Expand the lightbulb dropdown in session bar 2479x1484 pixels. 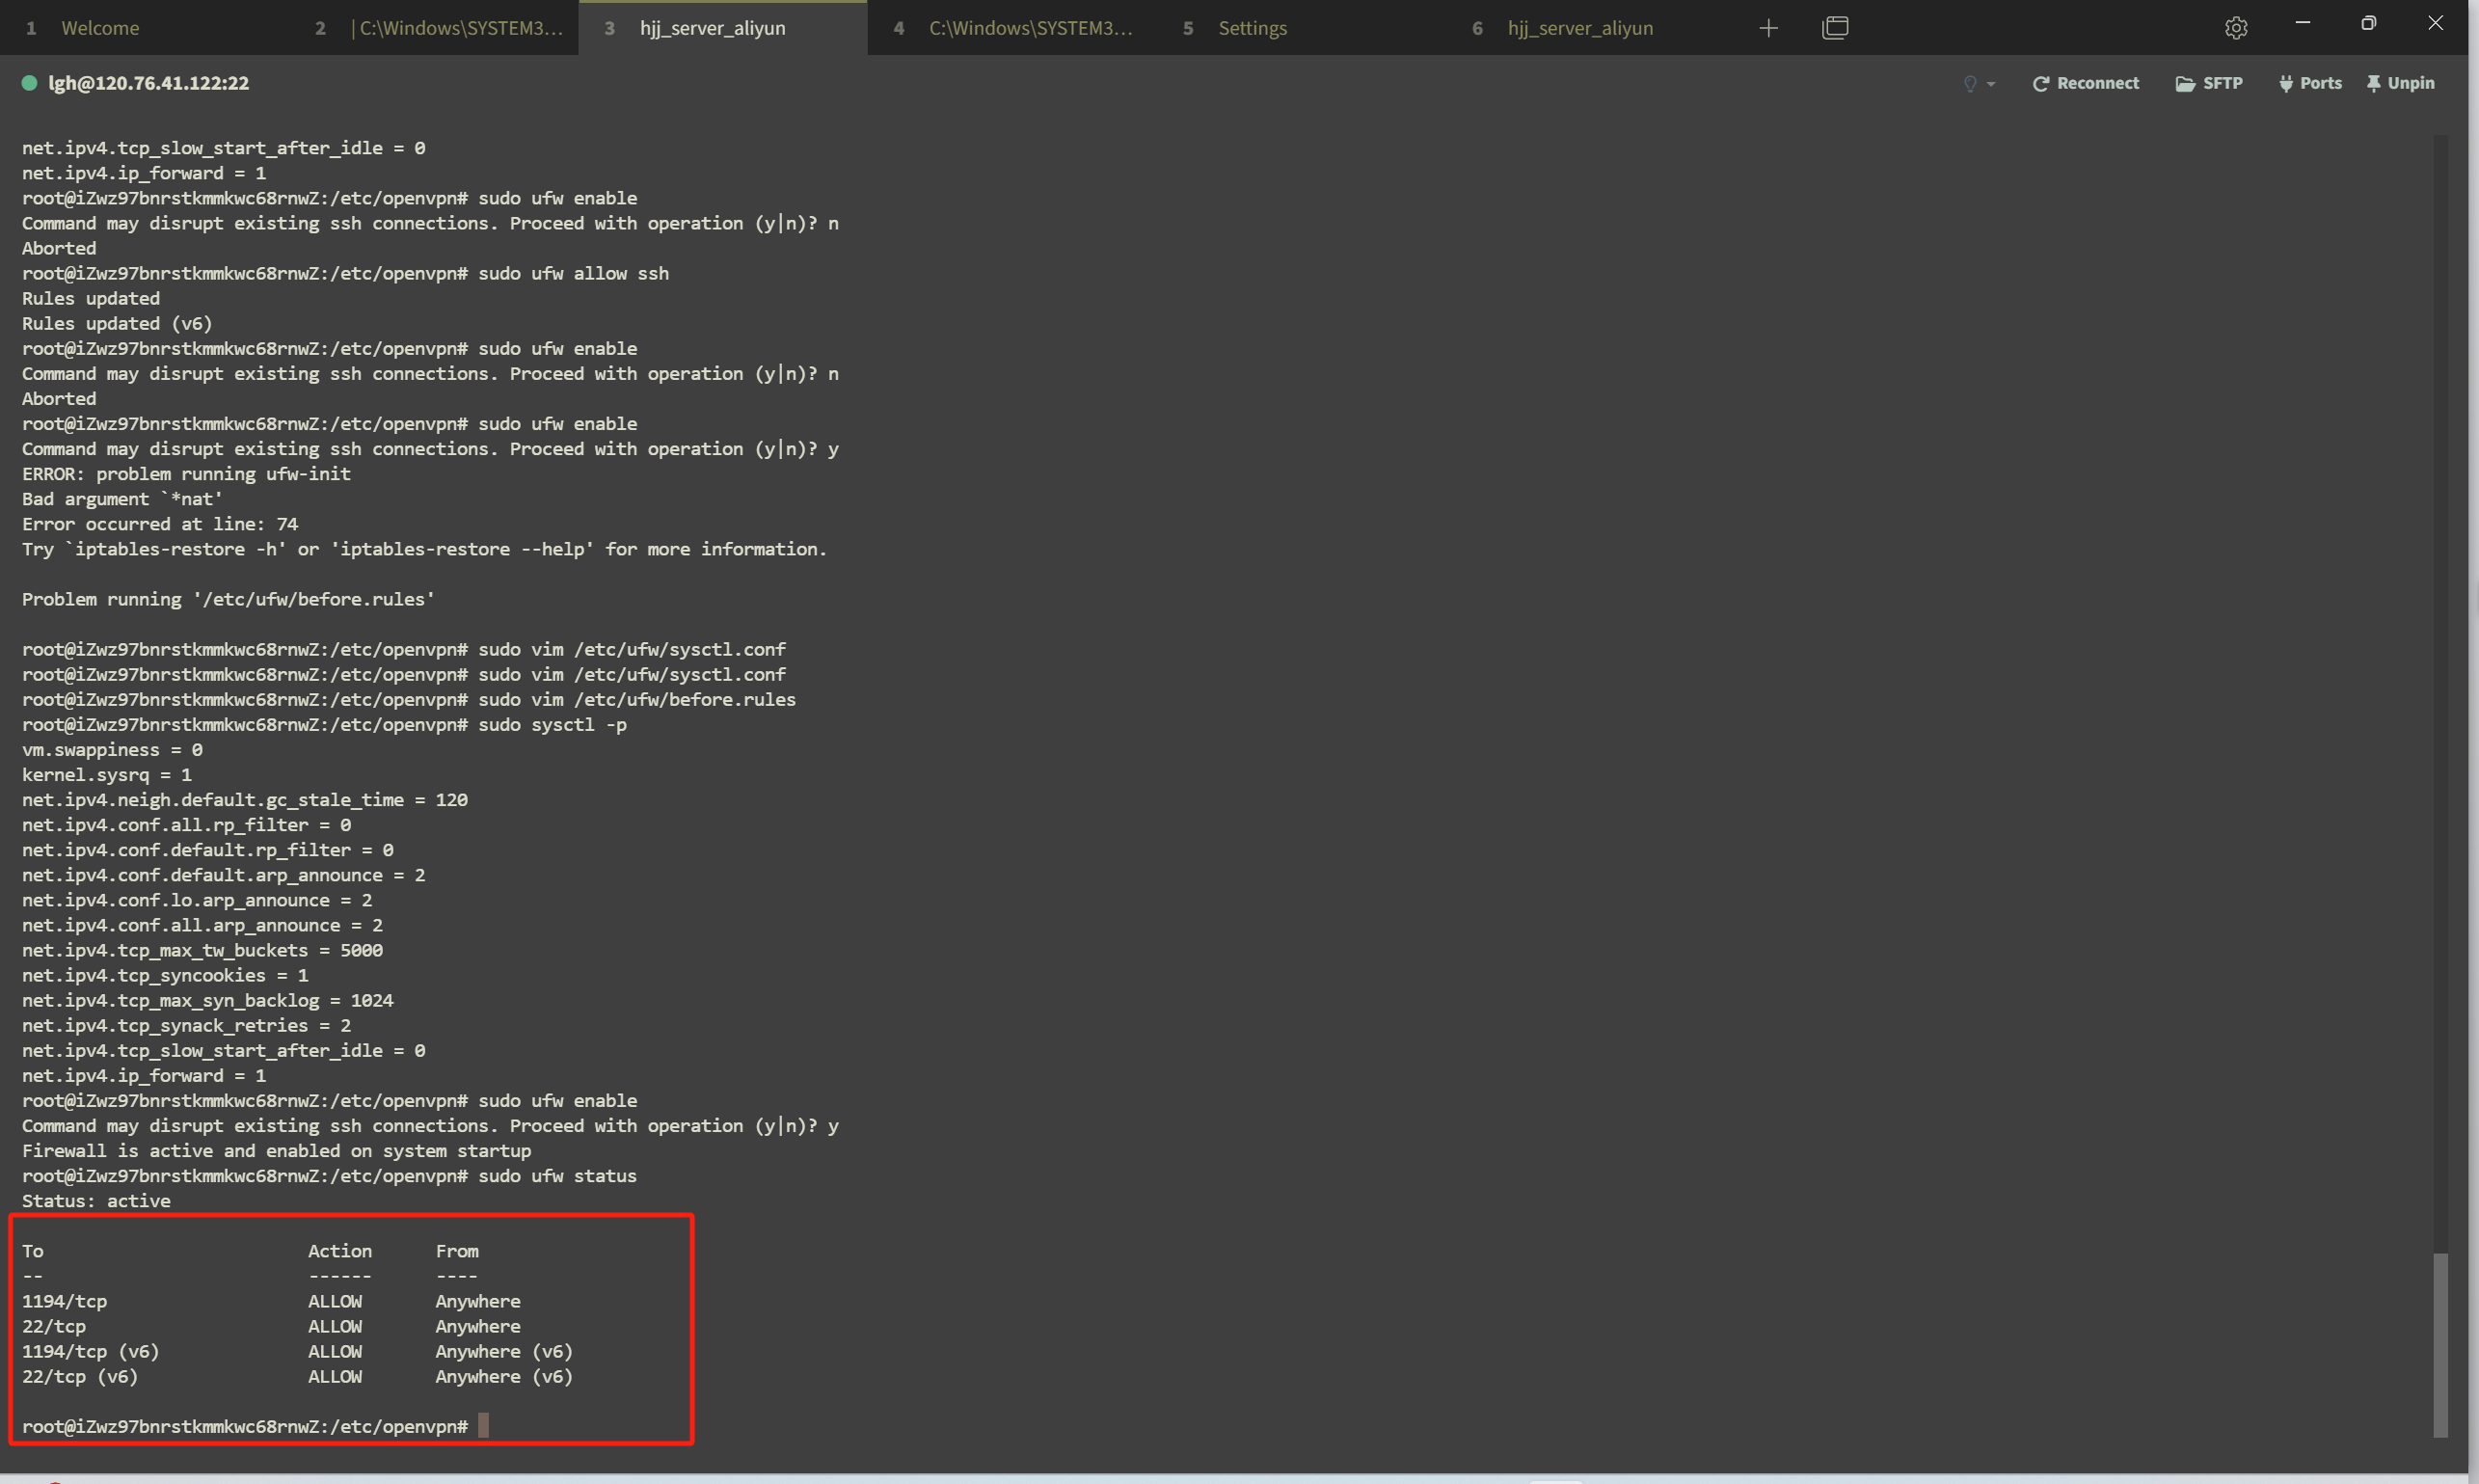(x=1978, y=84)
